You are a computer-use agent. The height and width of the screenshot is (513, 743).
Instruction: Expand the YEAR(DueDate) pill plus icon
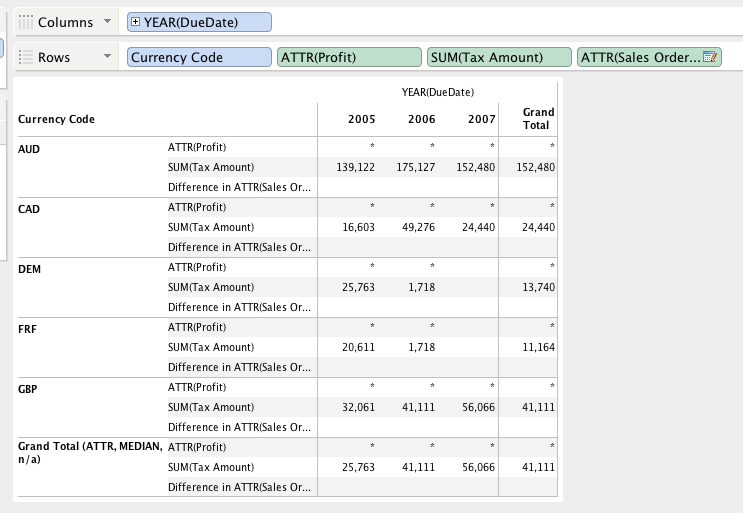(136, 22)
